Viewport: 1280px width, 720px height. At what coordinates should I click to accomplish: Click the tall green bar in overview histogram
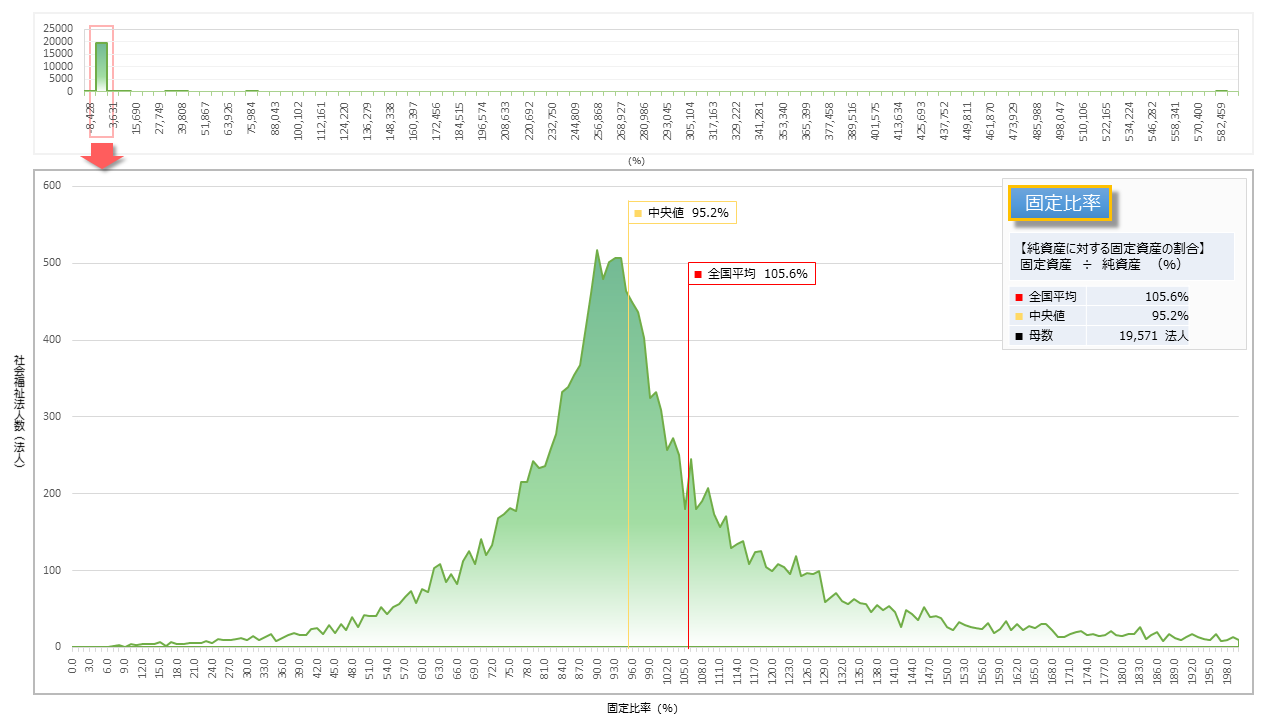click(x=101, y=66)
